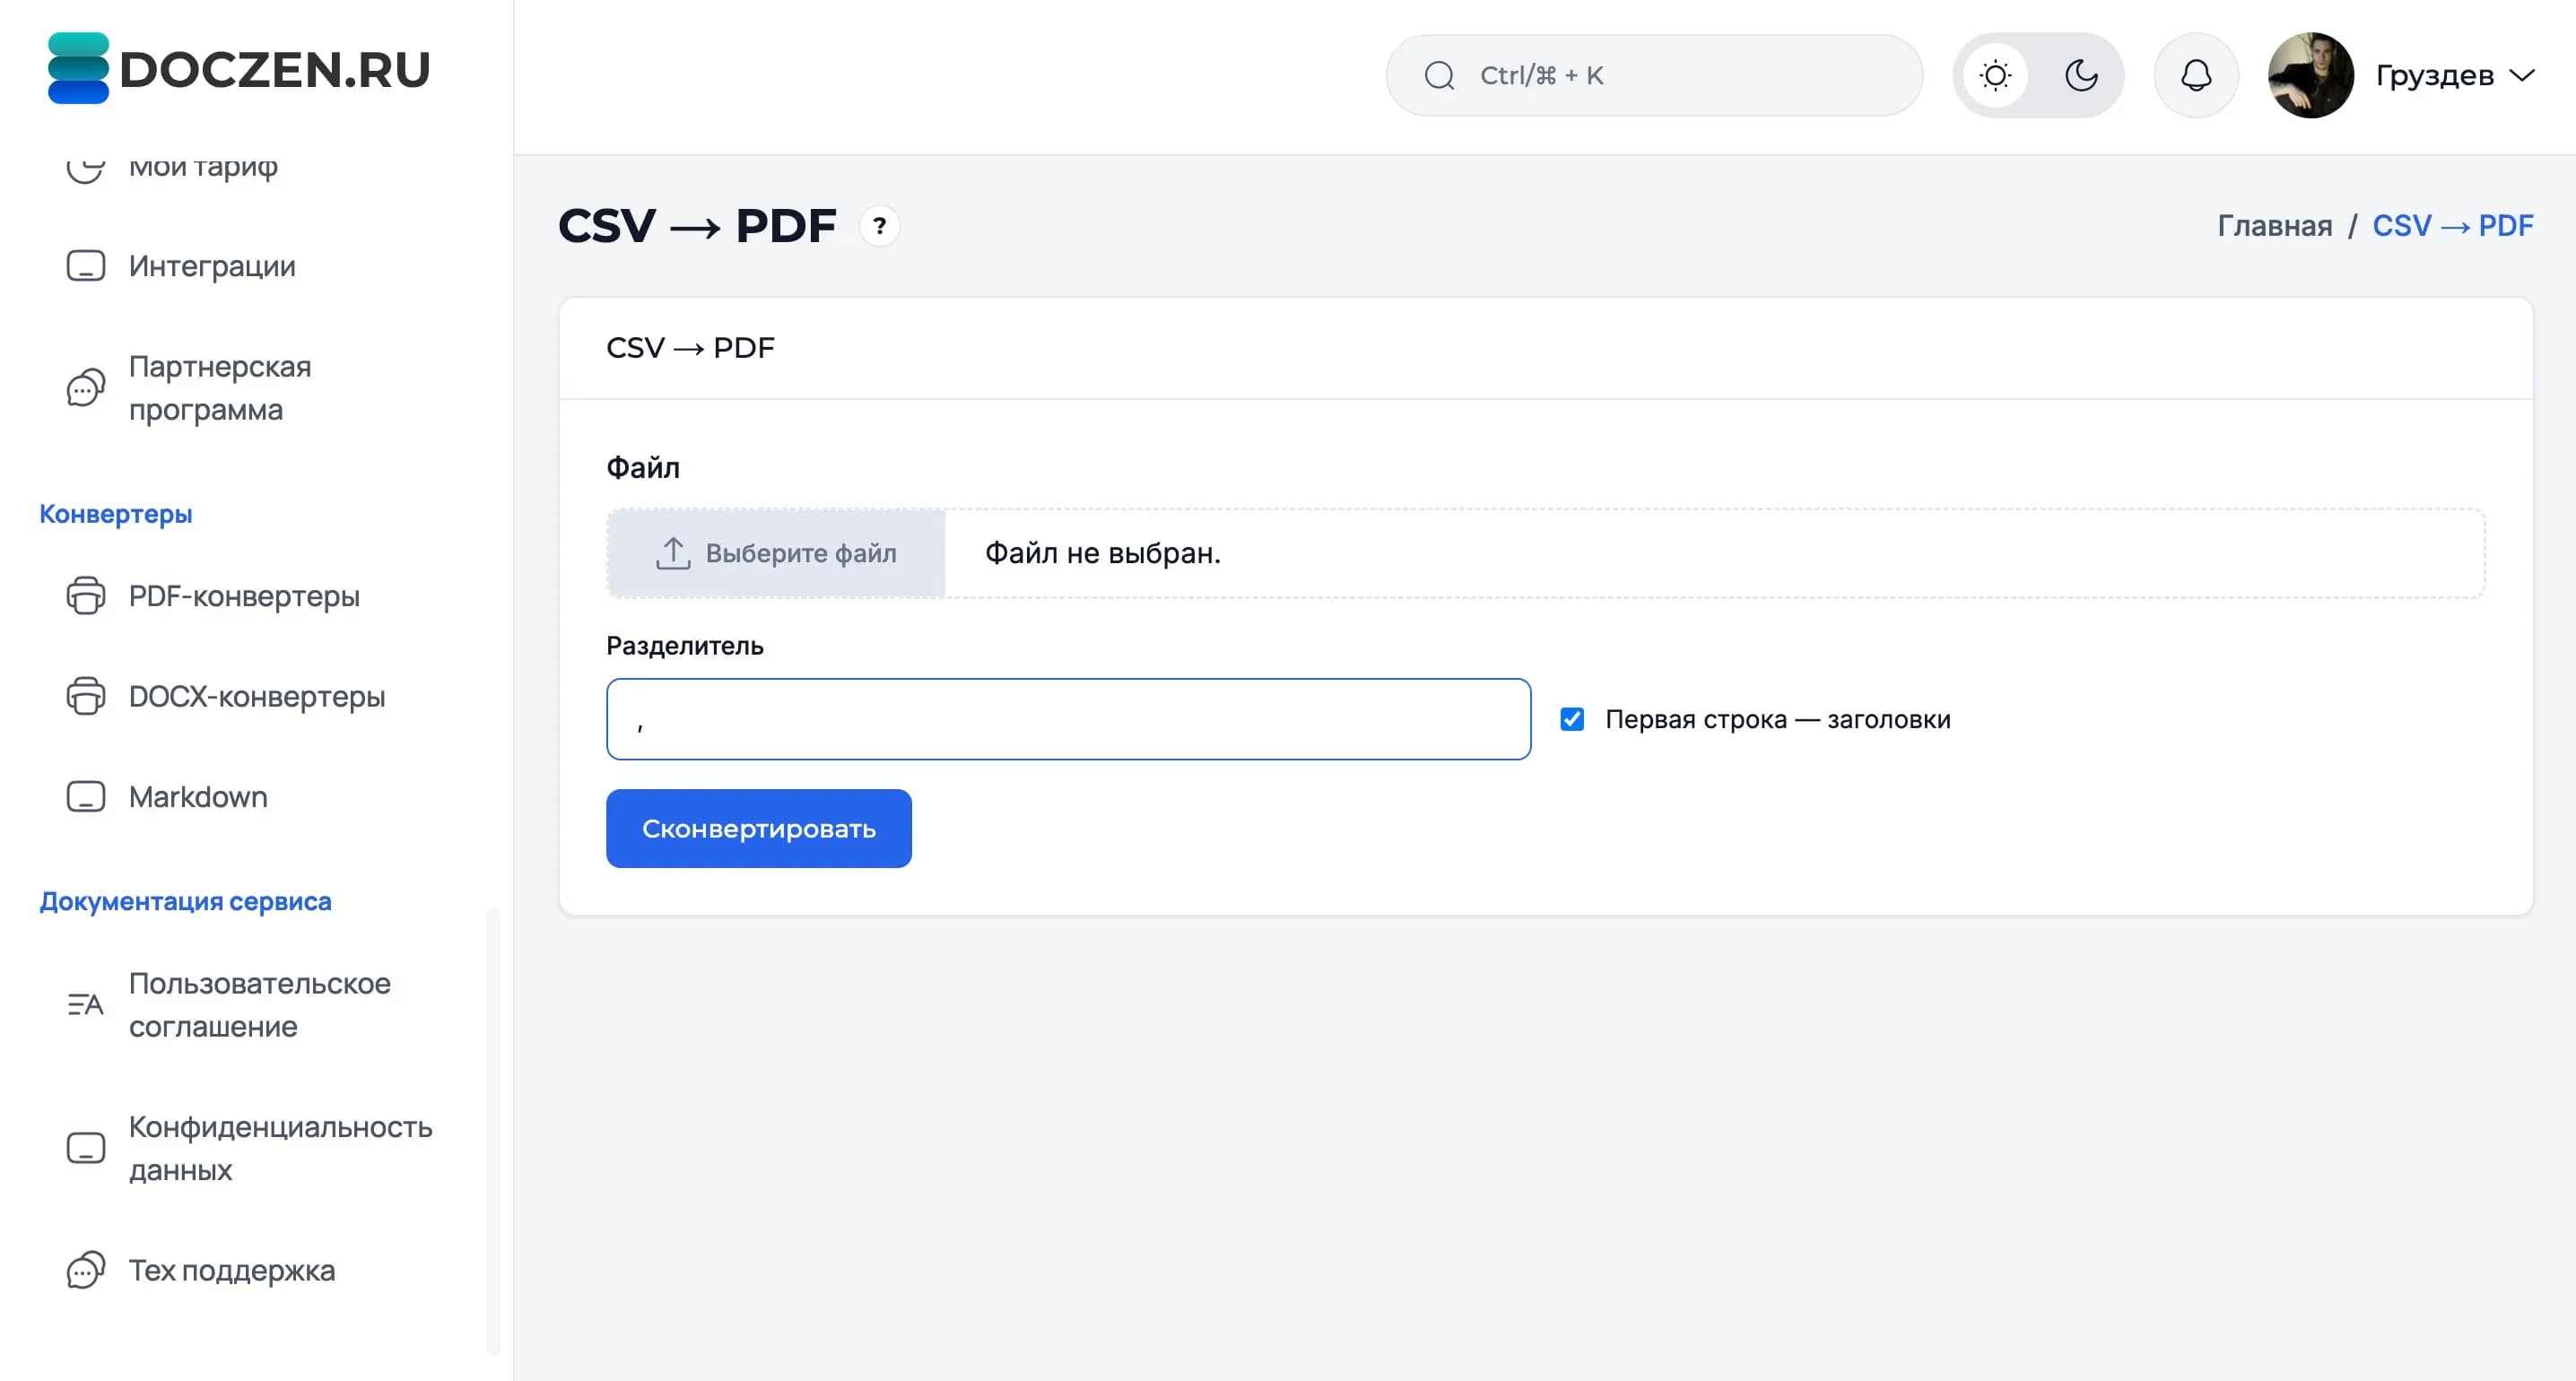Toggle Первая строка — заголовки checkbox
This screenshot has height=1381, width=2576.
[1572, 719]
